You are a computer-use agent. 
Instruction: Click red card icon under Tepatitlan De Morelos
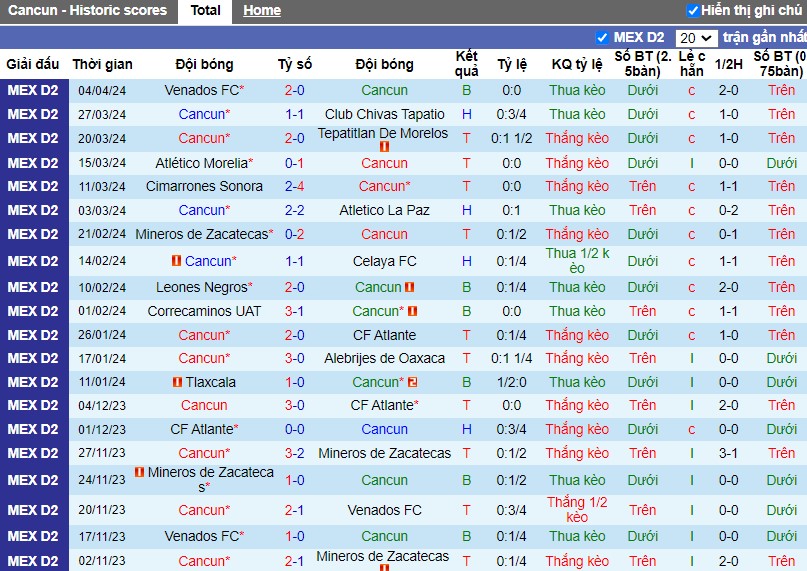[384, 147]
